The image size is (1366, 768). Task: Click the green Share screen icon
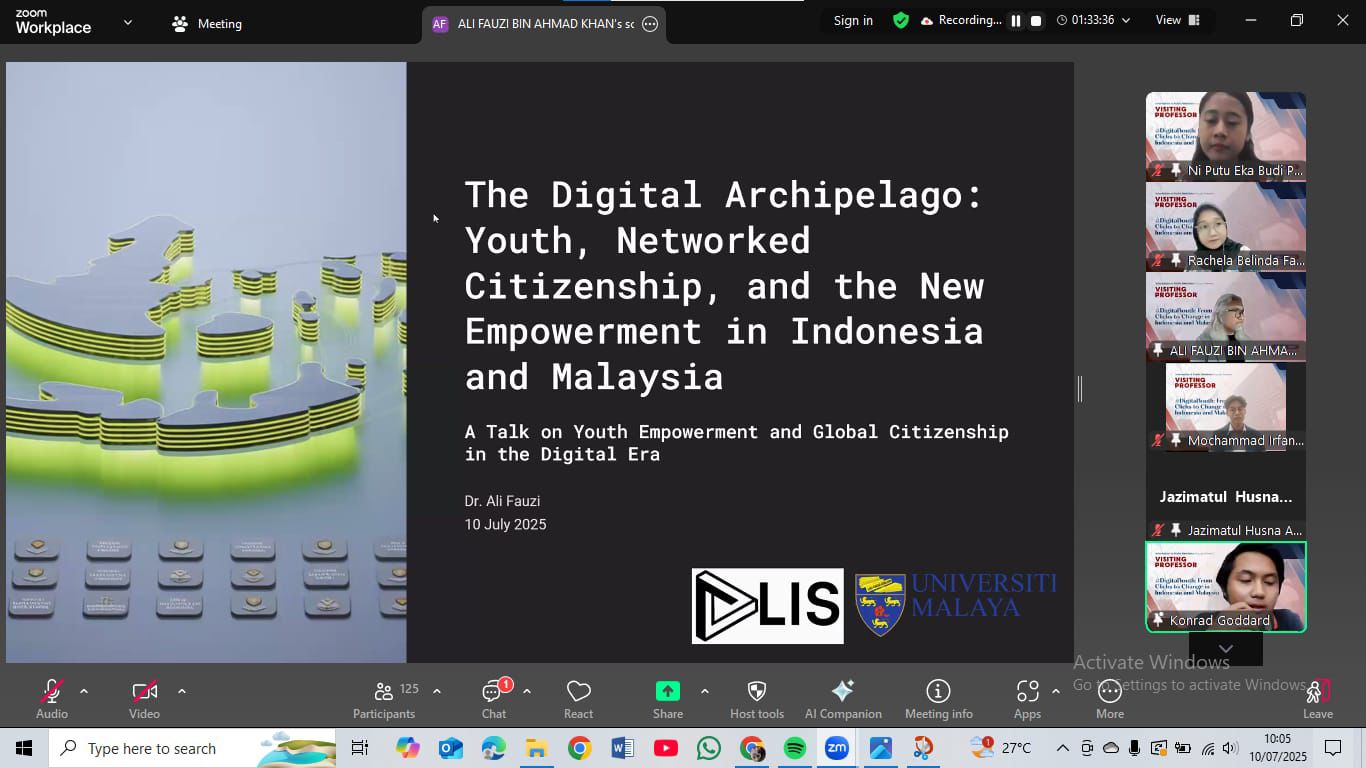[667, 691]
